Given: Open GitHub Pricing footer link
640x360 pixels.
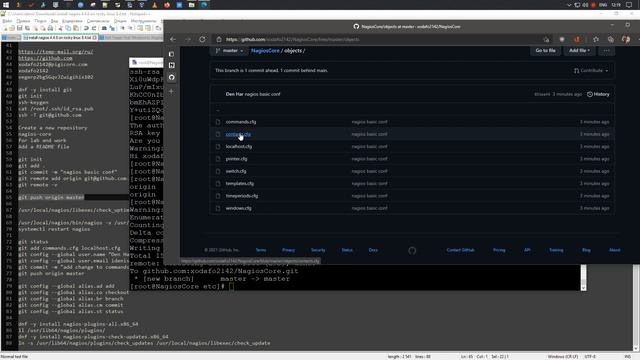Looking at the screenshot, I should coord(499,250).
